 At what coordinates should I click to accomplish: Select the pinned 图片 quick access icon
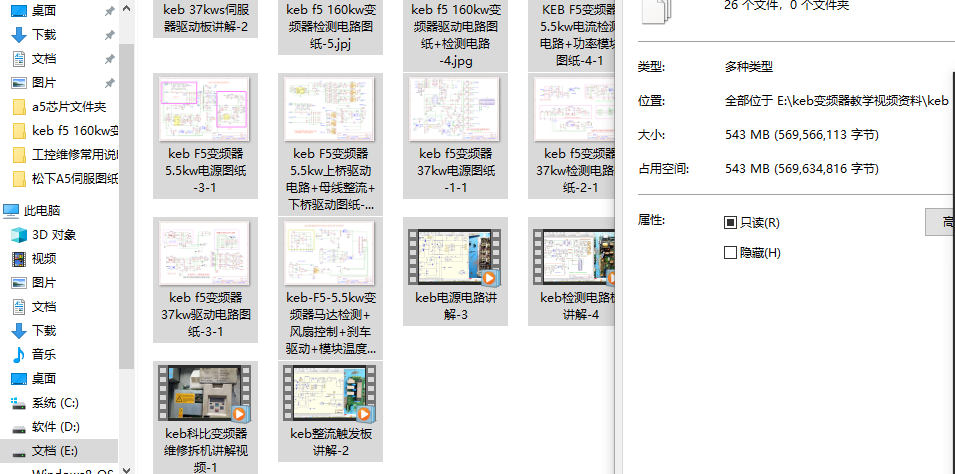(19, 83)
